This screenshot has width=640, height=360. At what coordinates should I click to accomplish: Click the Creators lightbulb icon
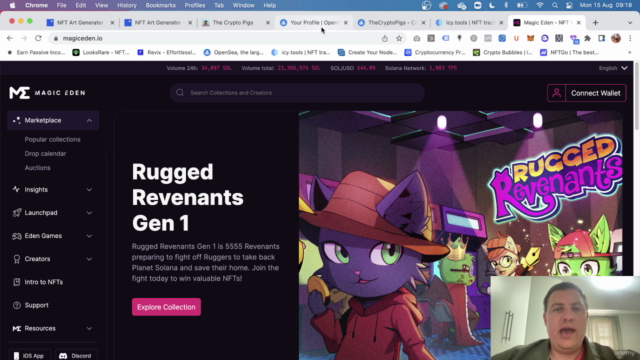[x=17, y=259]
